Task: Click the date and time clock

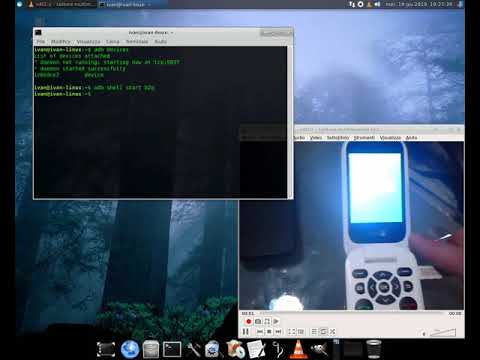Action: [x=419, y=4]
